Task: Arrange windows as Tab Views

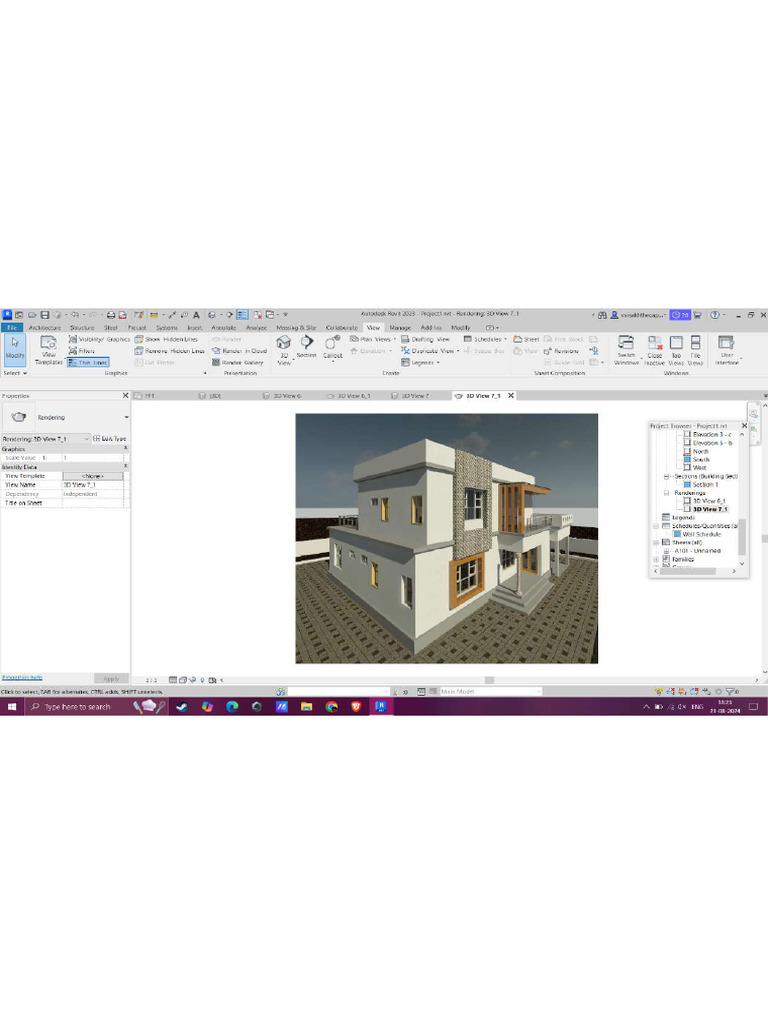Action: coord(676,350)
